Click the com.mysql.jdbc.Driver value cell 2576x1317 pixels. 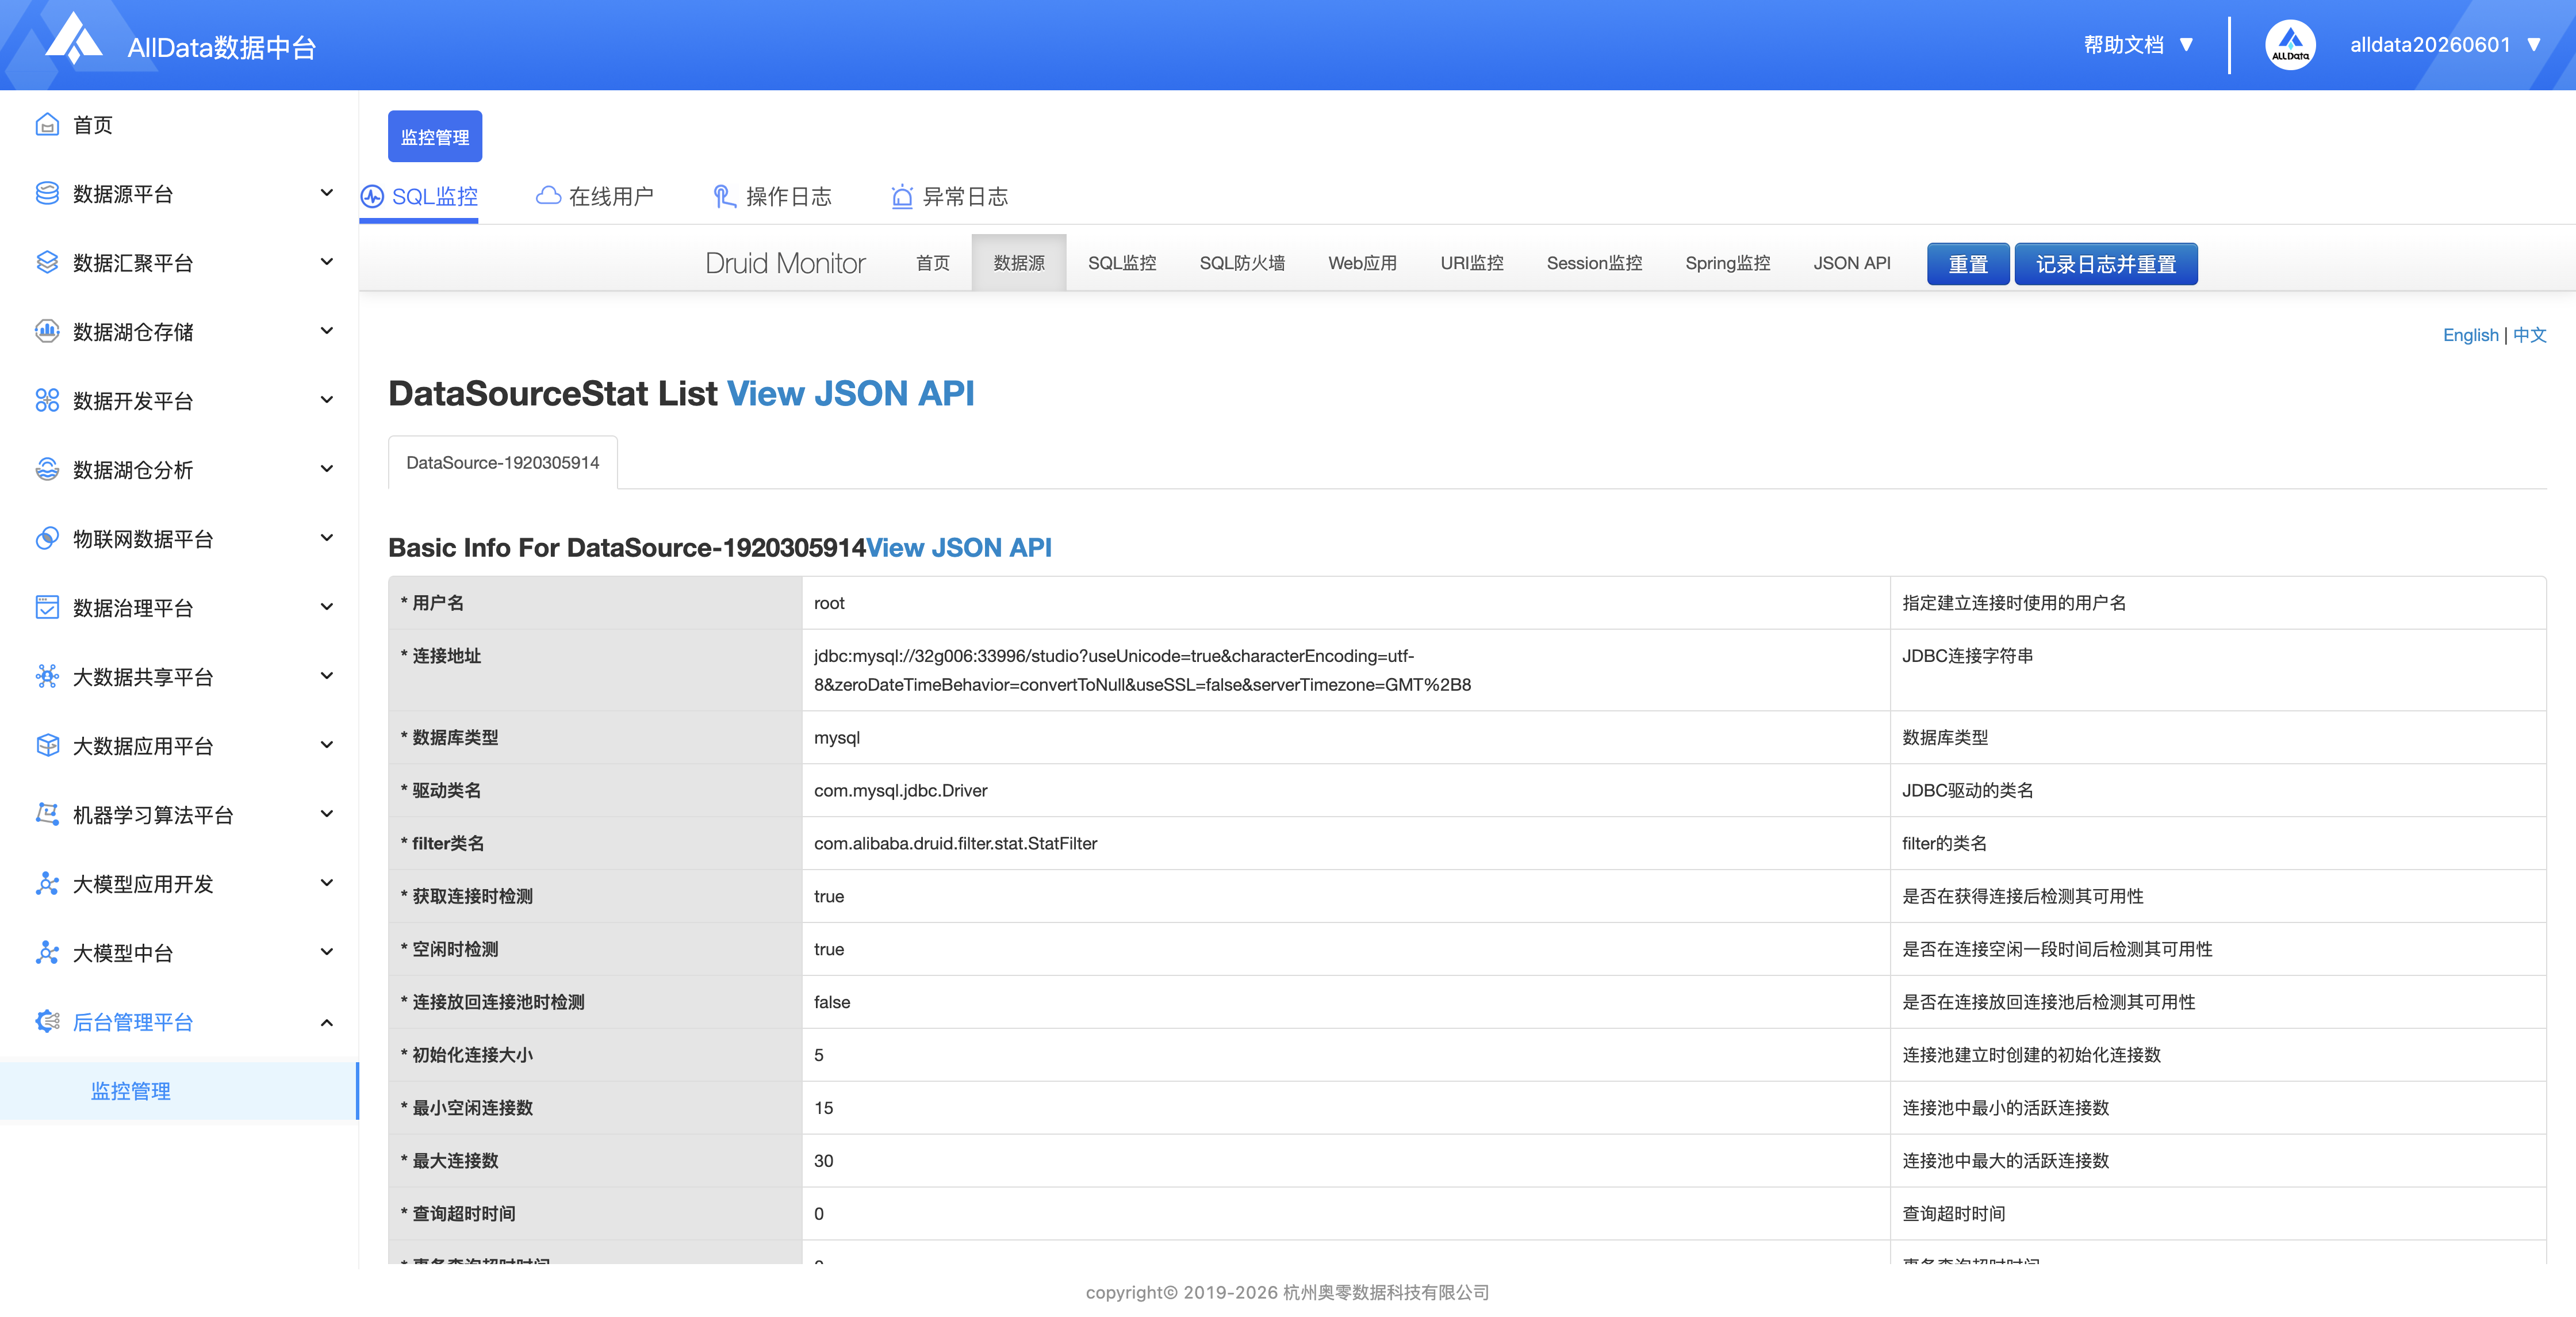(x=1345, y=791)
